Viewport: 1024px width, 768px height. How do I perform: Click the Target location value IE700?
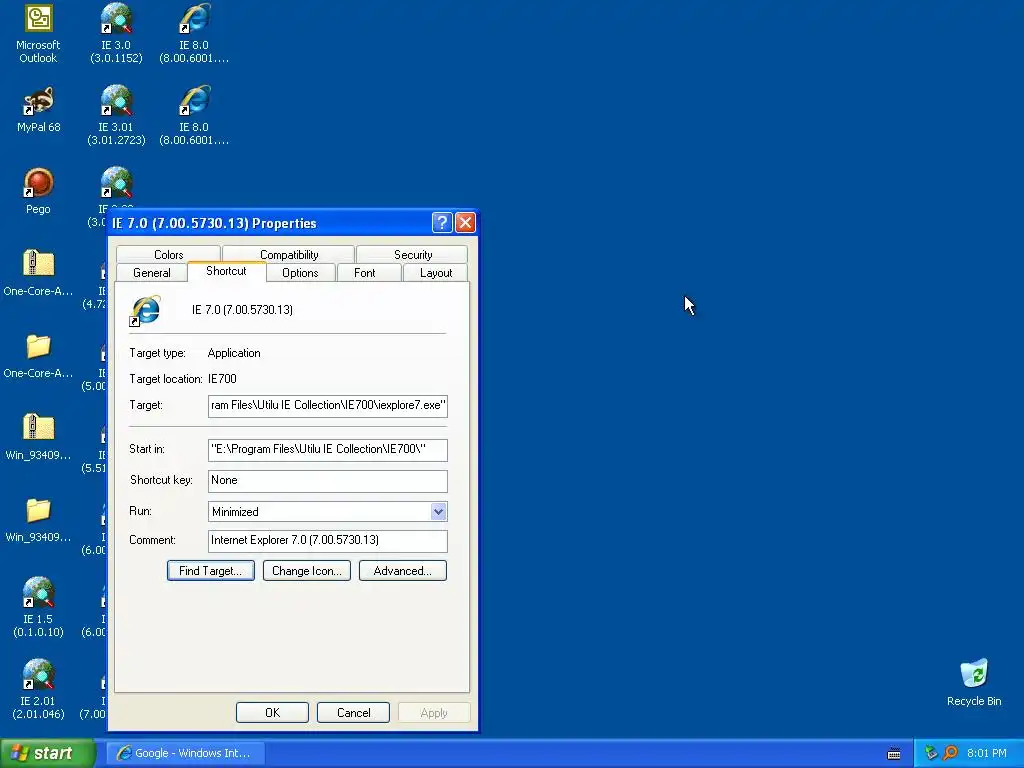point(222,379)
